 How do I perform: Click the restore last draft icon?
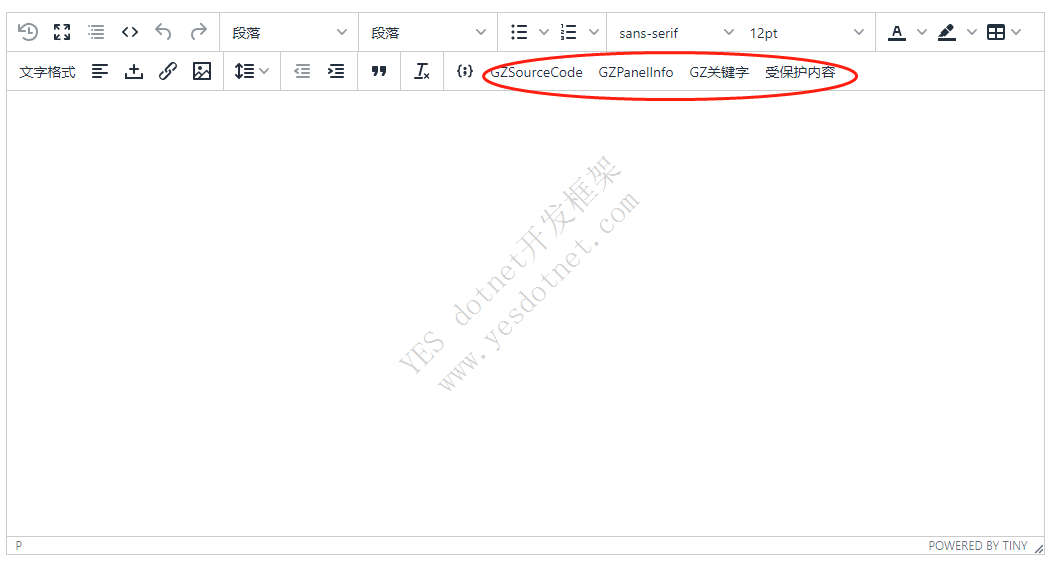click(28, 32)
